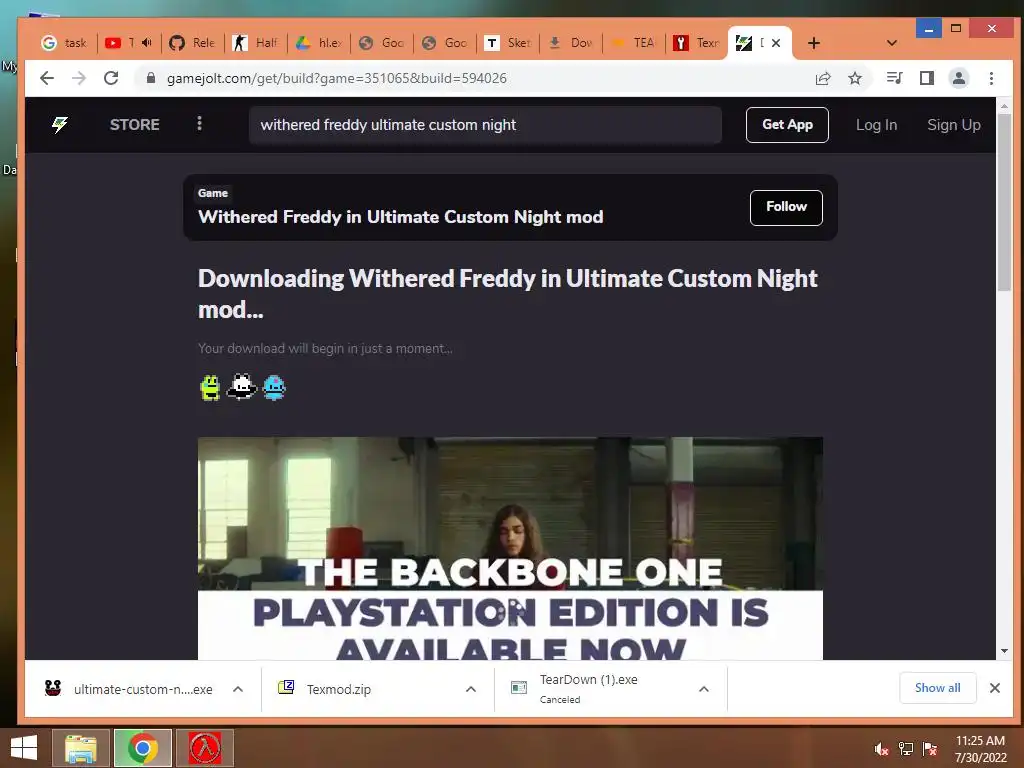The image size is (1024, 768).
Task: Click the address bar URL
Action: (336, 78)
